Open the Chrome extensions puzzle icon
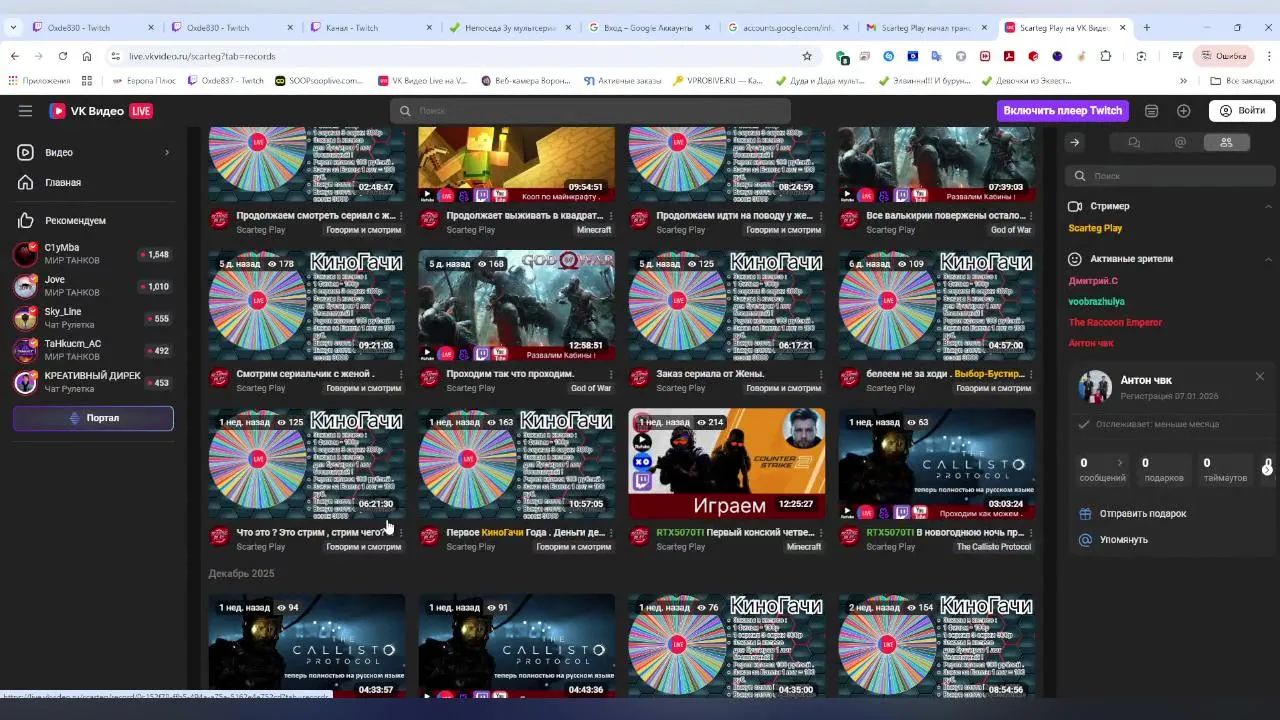Screen dimensions: 1280x720 pyautogui.click(x=1105, y=56)
